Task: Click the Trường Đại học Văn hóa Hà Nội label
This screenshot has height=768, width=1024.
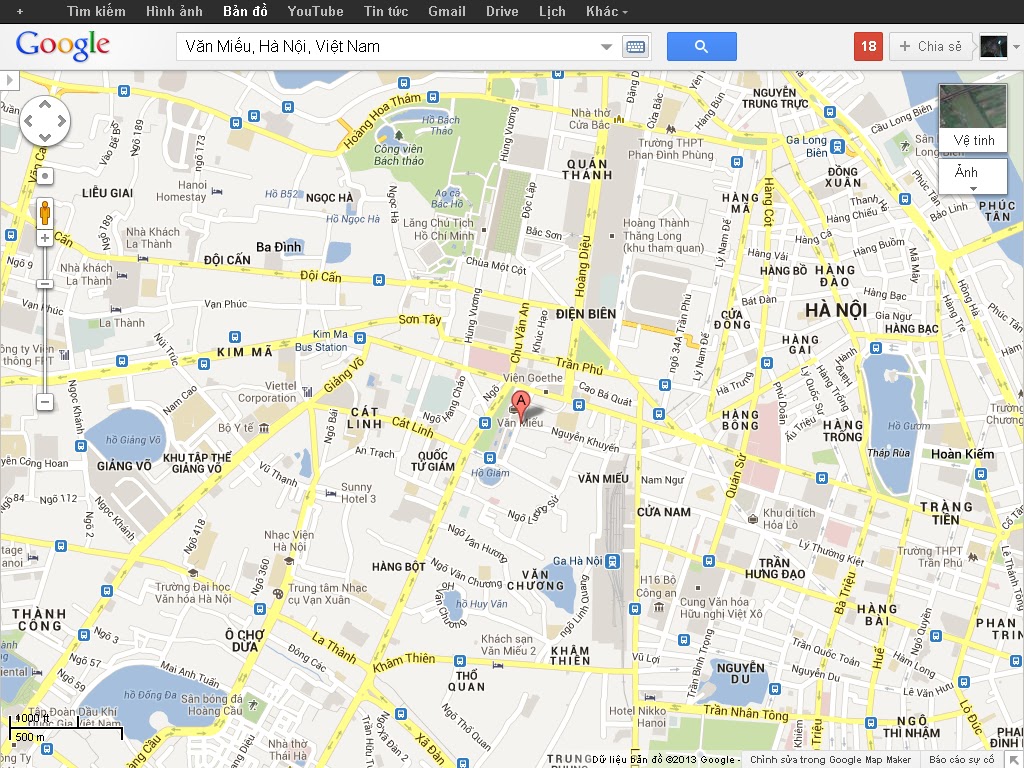Action: [x=193, y=592]
